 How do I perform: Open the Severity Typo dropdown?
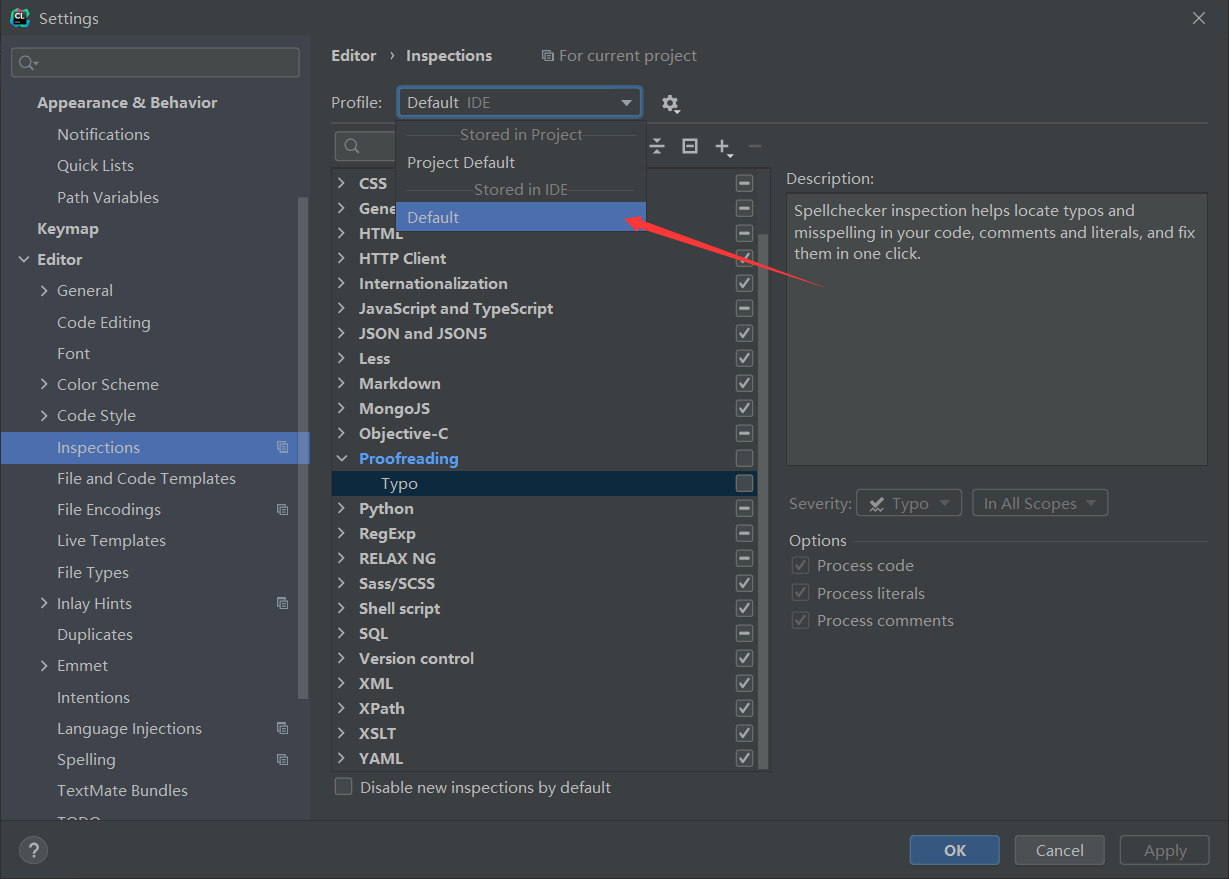(909, 503)
